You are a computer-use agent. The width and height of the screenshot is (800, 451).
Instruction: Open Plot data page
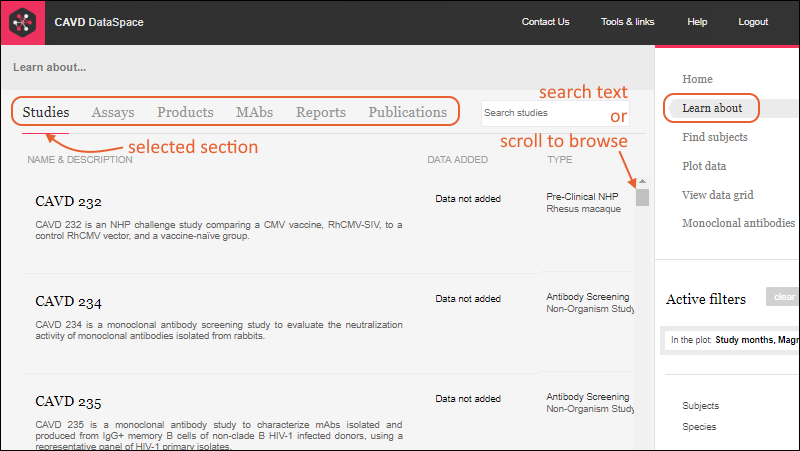pyautogui.click(x=704, y=166)
